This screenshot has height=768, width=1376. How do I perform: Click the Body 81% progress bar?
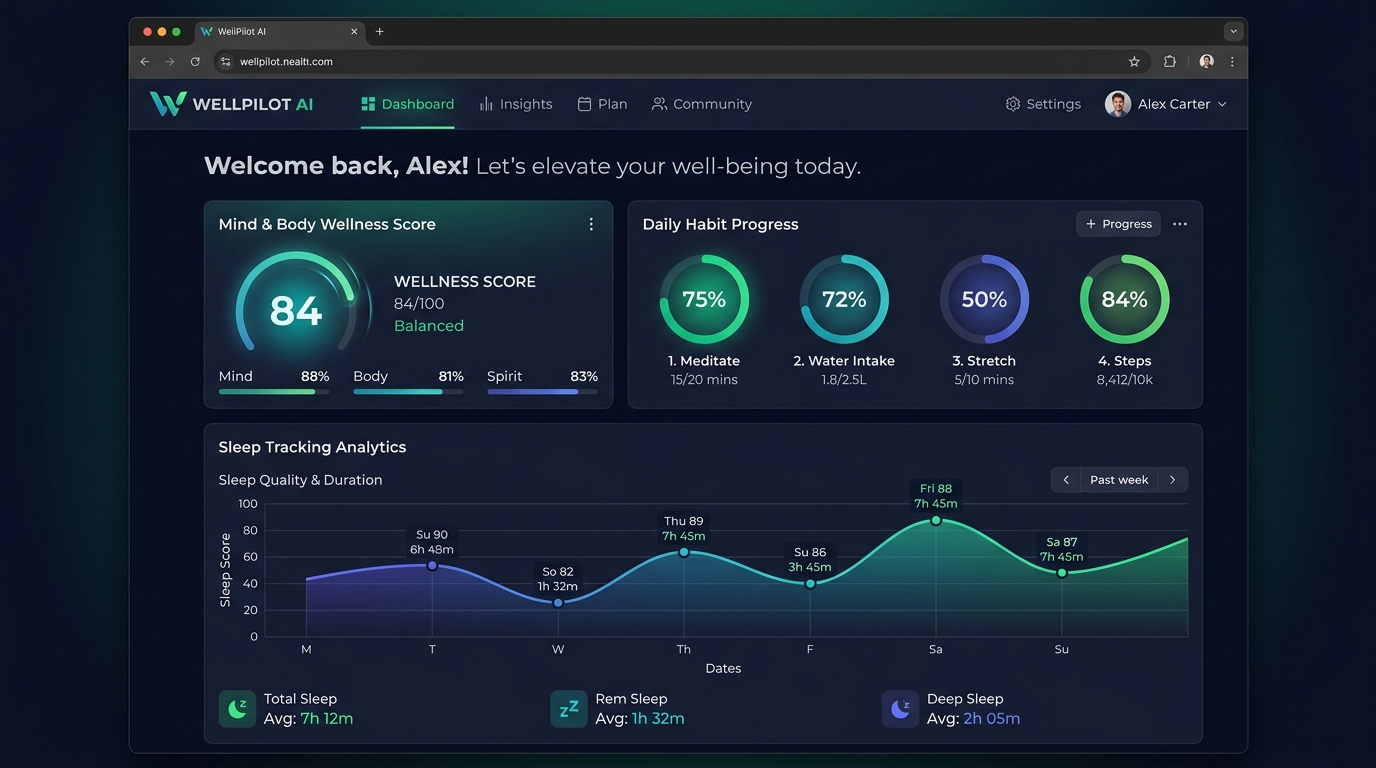coord(408,392)
